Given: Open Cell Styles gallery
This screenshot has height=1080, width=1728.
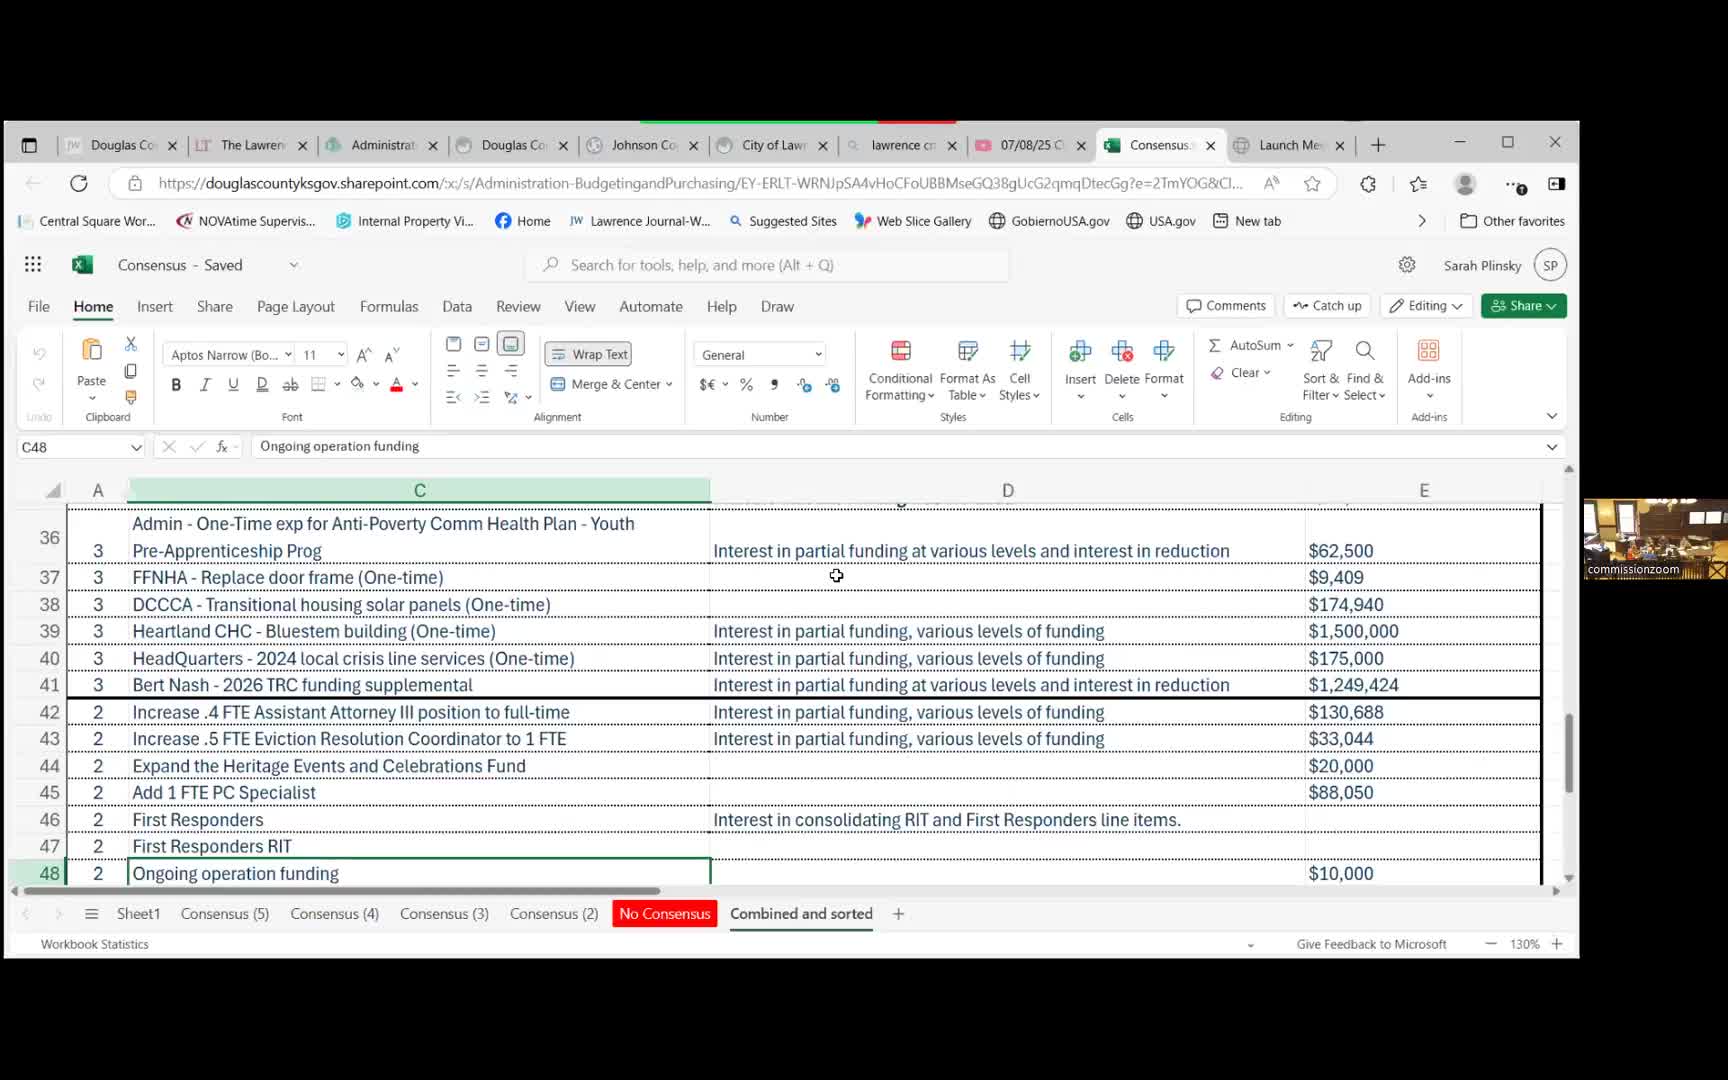Looking at the screenshot, I should click(1019, 370).
